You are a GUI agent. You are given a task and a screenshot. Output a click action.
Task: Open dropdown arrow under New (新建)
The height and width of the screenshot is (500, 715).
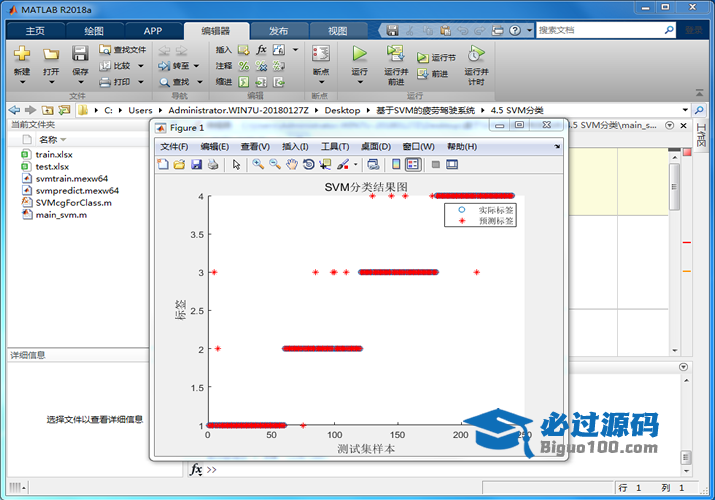pyautogui.click(x=22, y=82)
